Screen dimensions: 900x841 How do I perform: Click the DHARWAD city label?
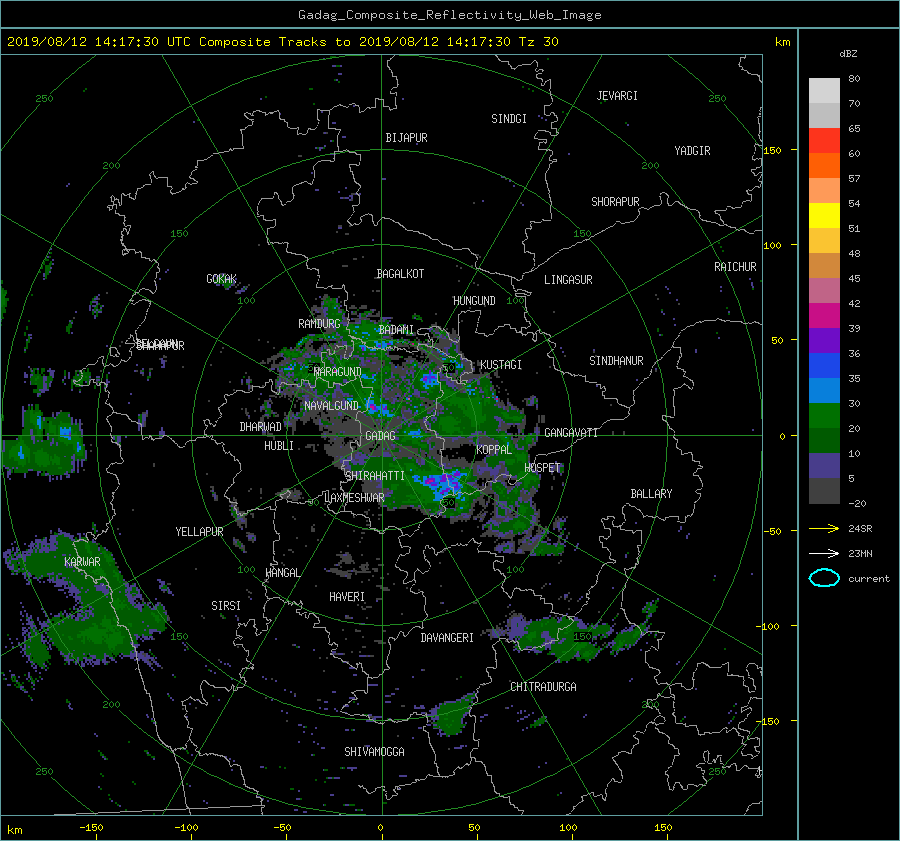(261, 427)
